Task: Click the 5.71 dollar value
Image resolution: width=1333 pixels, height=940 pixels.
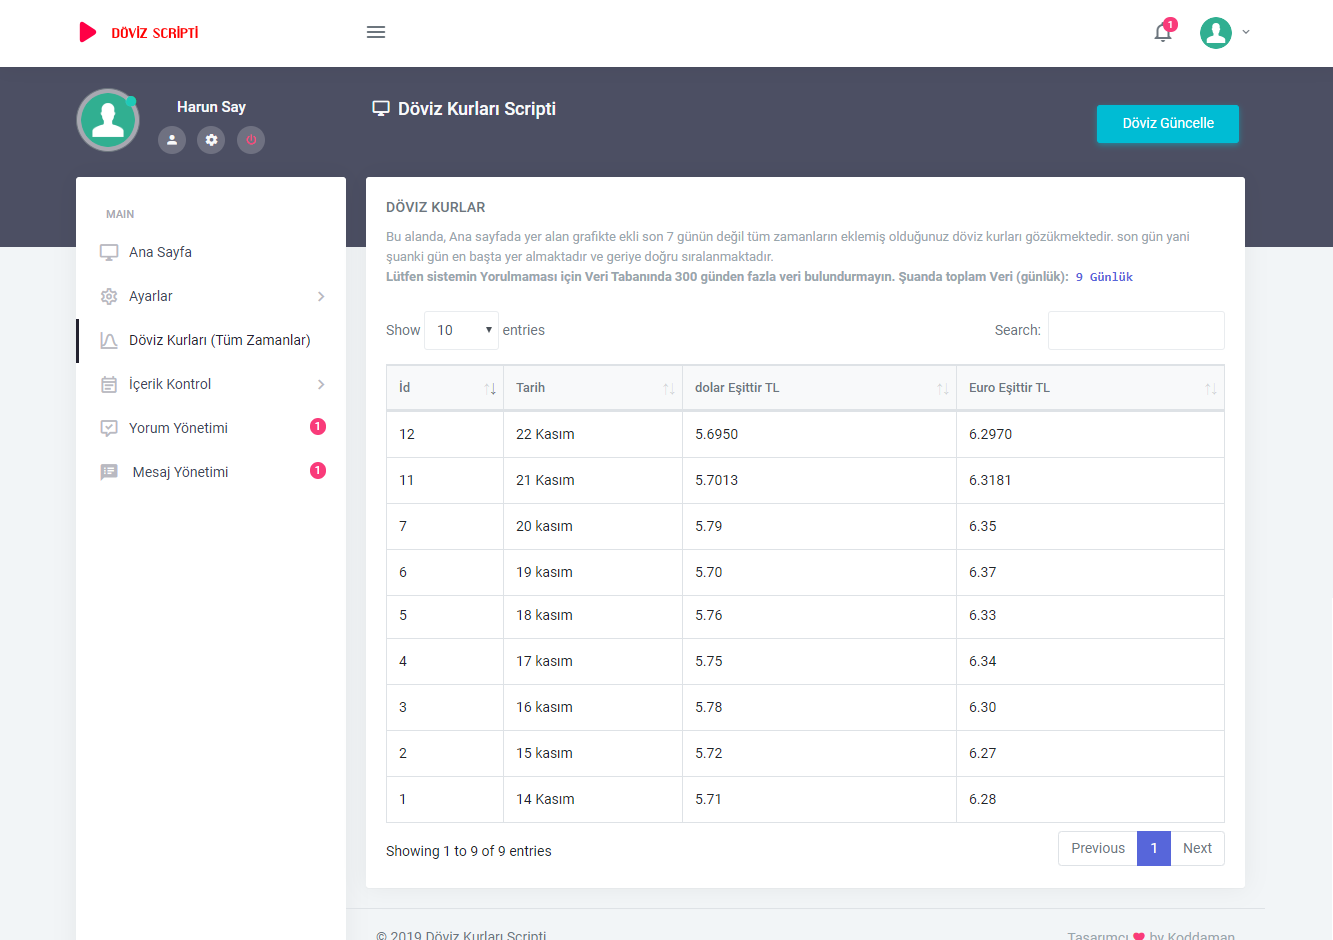Action: (709, 799)
